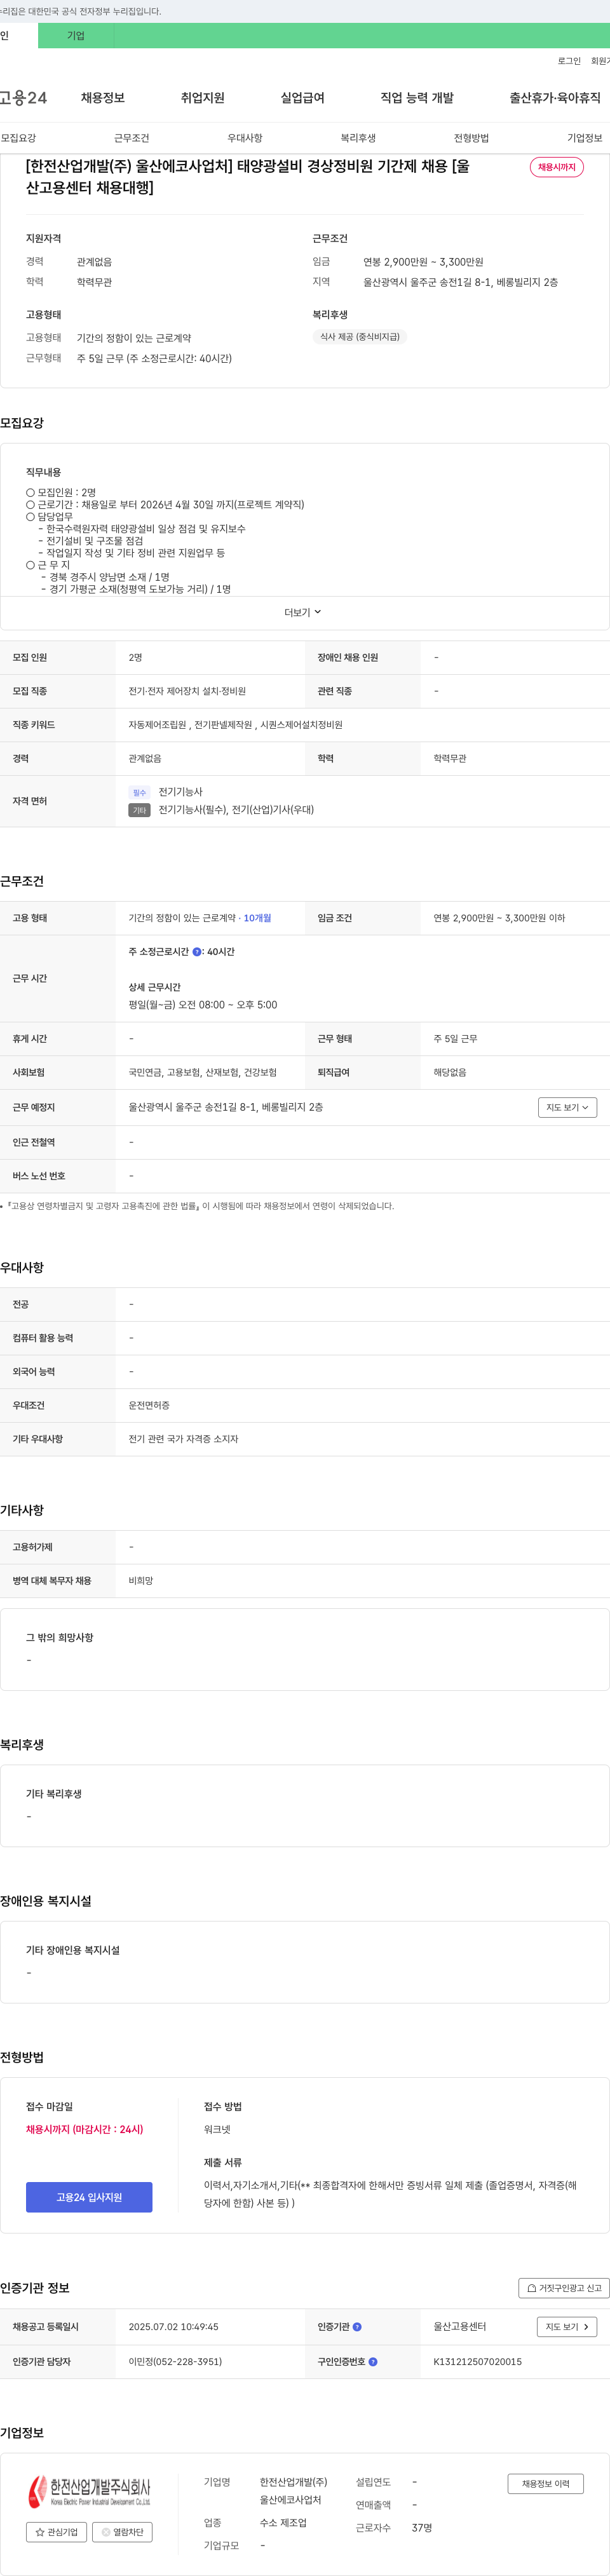Jump to 우대사항 section tab
Image resolution: width=610 pixels, height=2576 pixels.
245,138
